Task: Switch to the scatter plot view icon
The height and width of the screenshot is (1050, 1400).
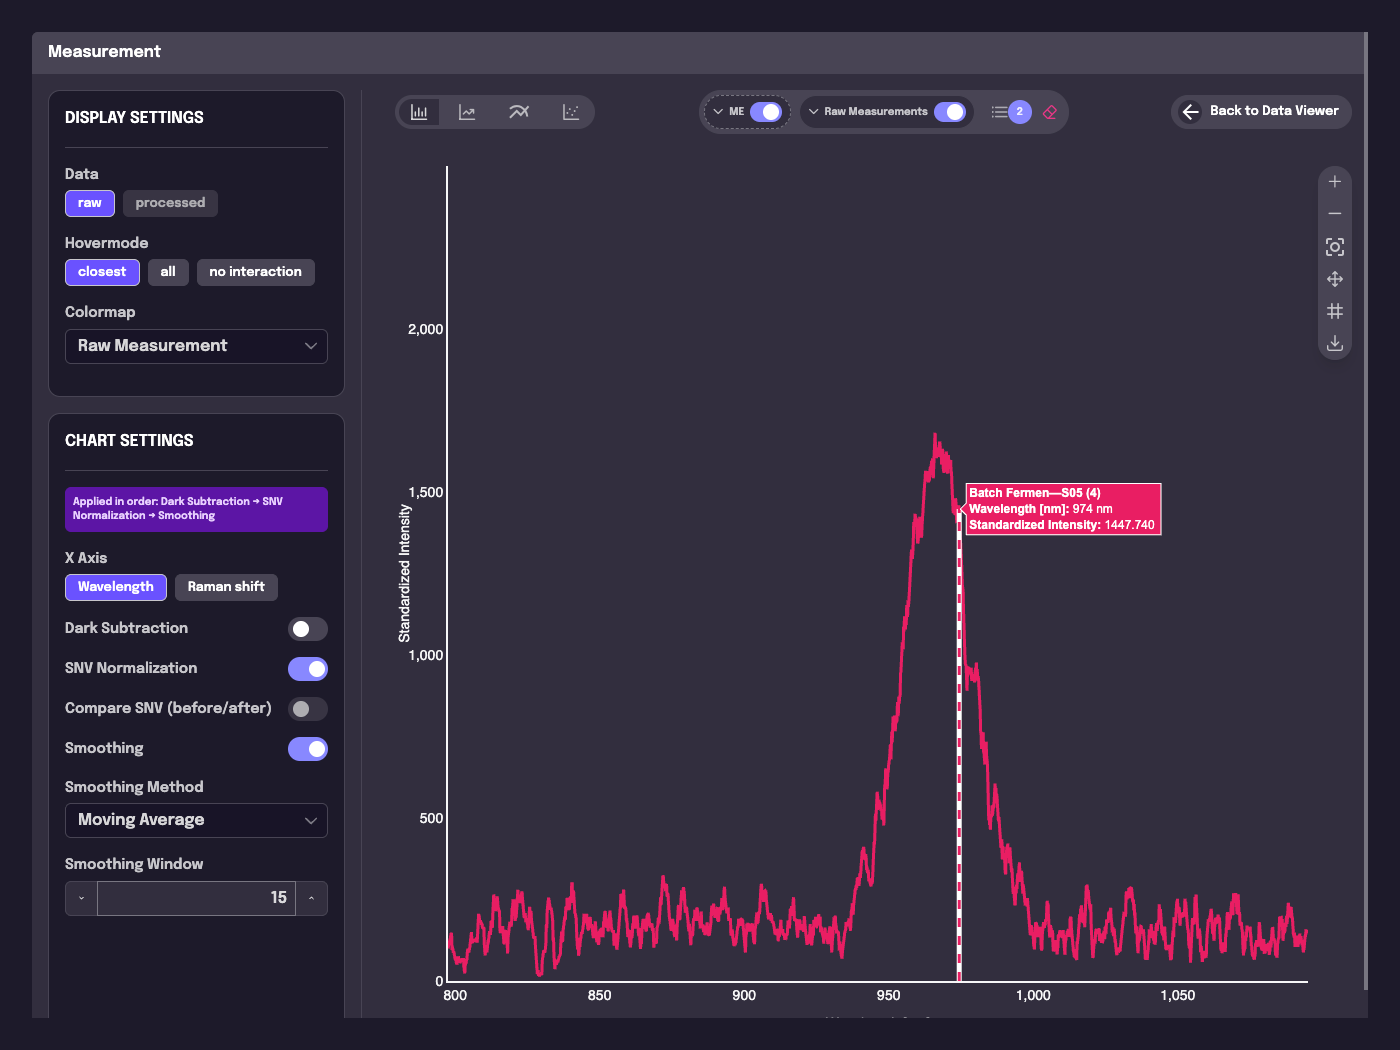Action: [x=571, y=112]
